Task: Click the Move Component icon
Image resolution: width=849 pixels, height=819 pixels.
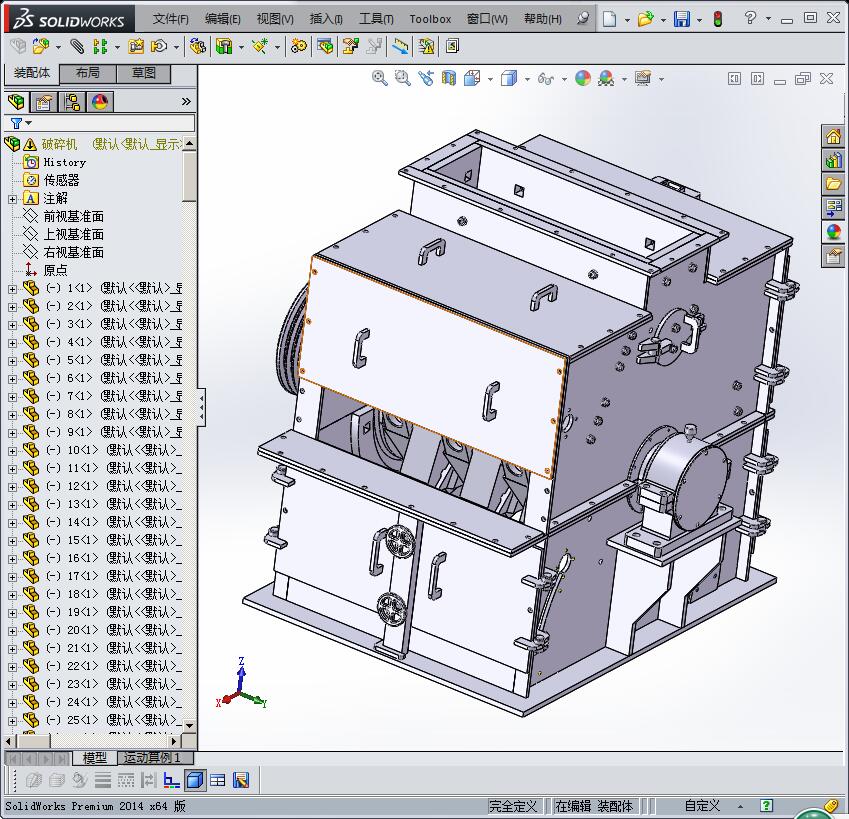Action: coord(159,47)
